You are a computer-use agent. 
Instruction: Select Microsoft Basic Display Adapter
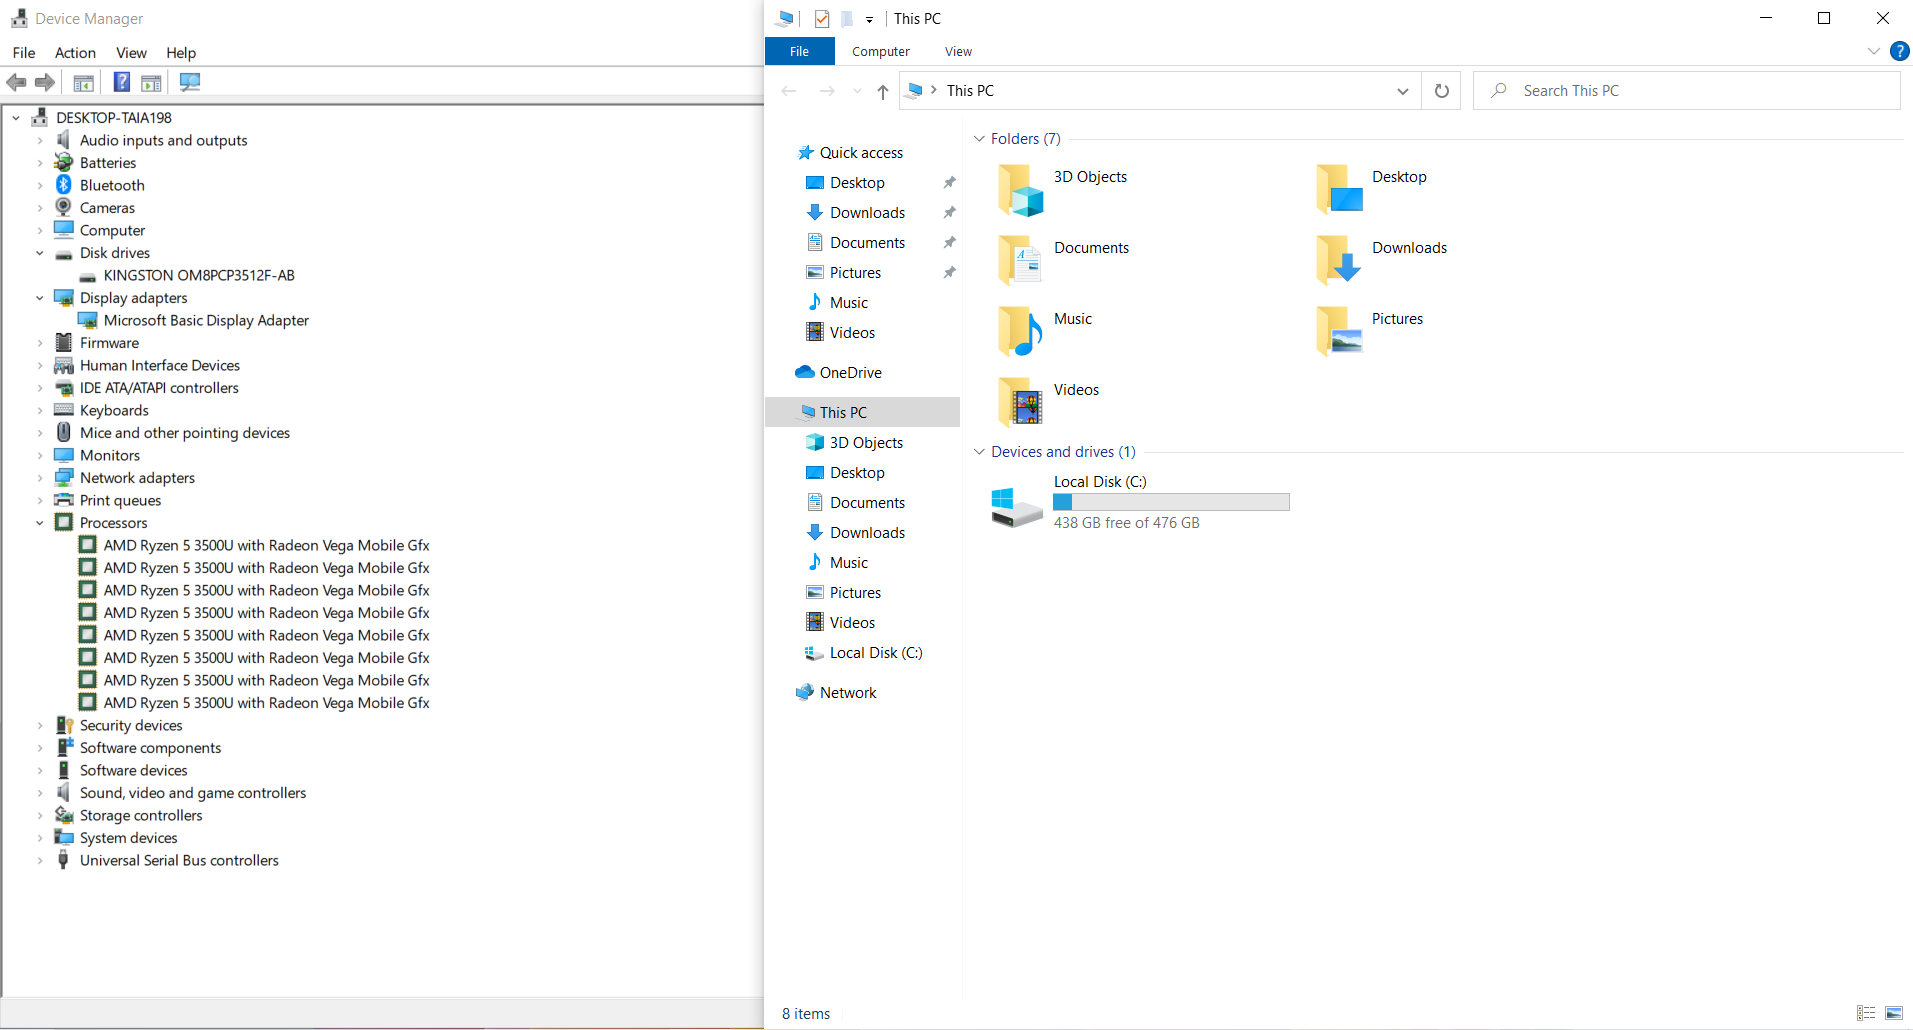pyautogui.click(x=206, y=321)
